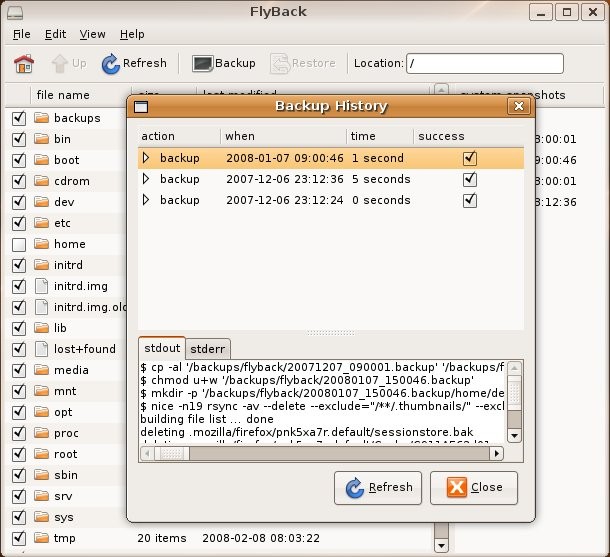The height and width of the screenshot is (557, 610).
Task: Select the "5 seconds" time cell
Action: pos(381,179)
